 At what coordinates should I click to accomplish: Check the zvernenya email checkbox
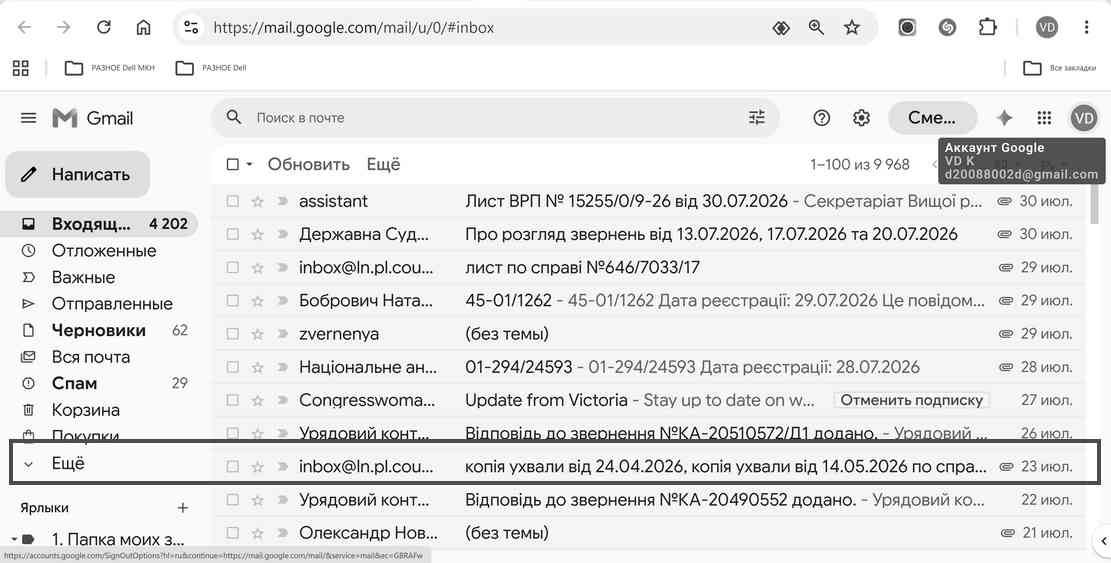232,334
